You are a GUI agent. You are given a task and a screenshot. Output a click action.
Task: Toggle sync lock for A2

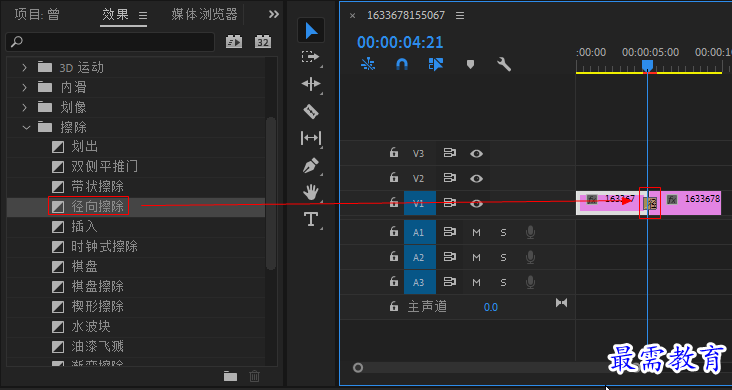[450, 257]
